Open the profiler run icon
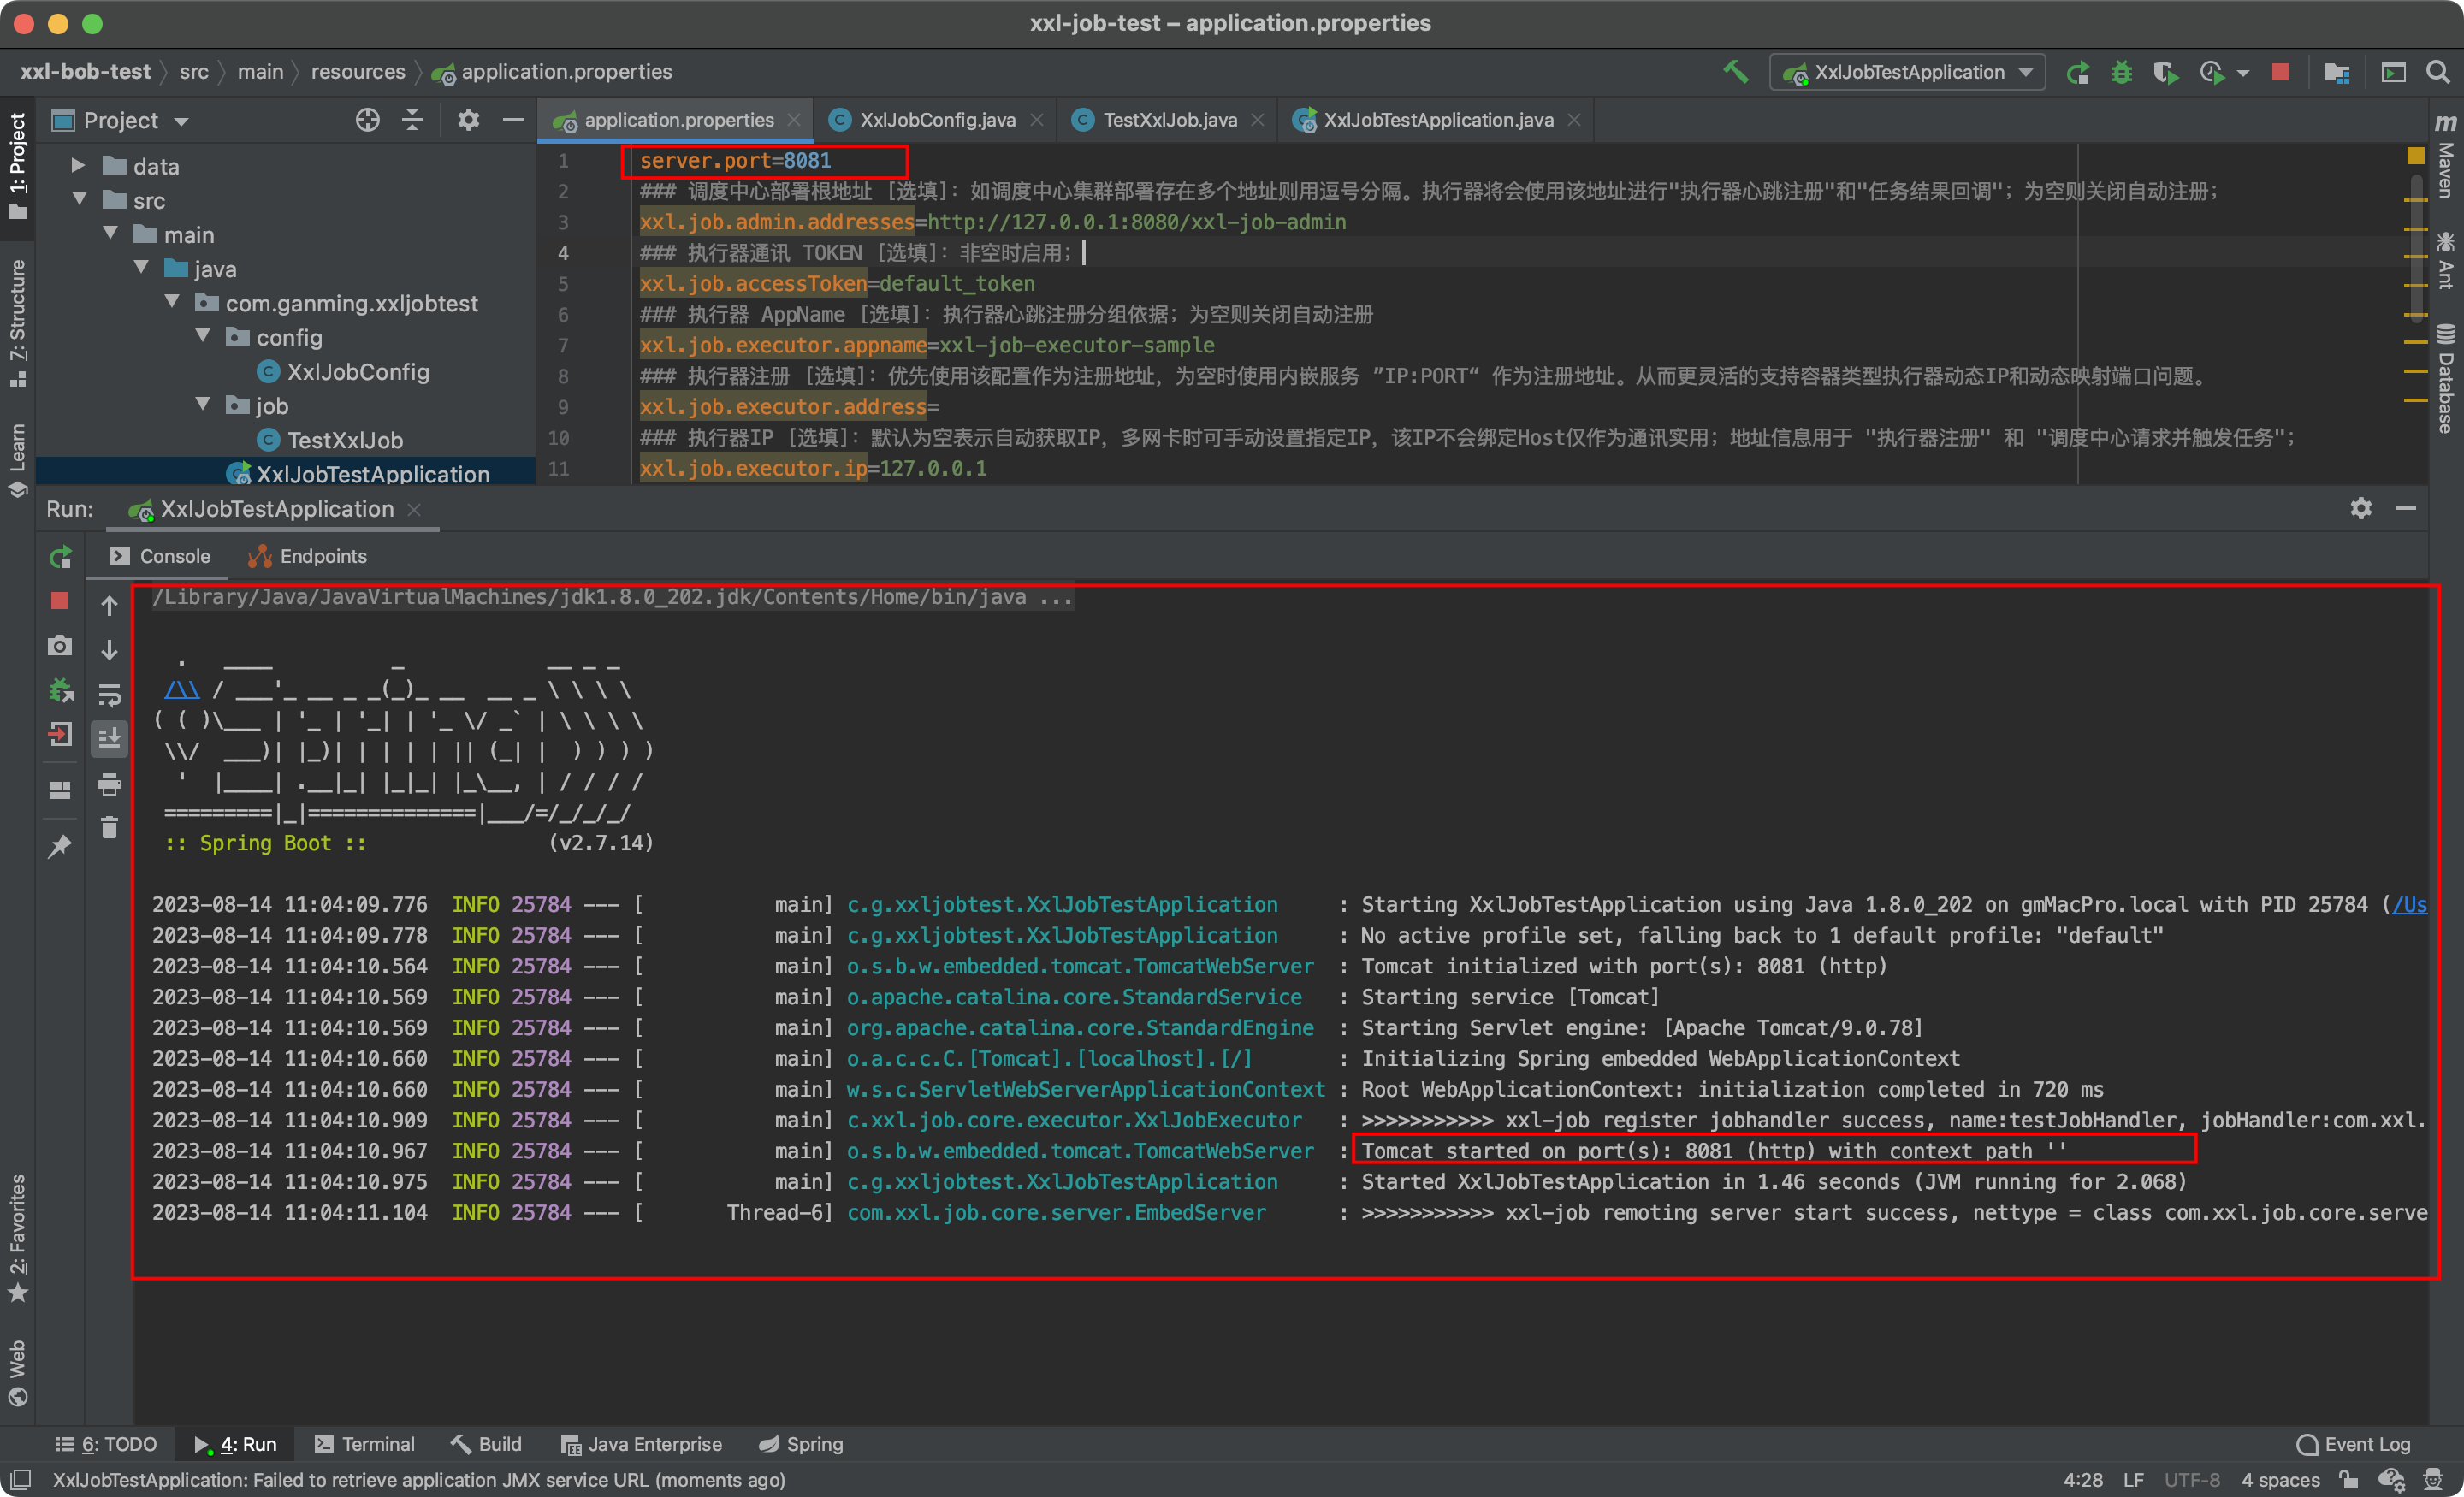The width and height of the screenshot is (2464, 1497). [2212, 72]
